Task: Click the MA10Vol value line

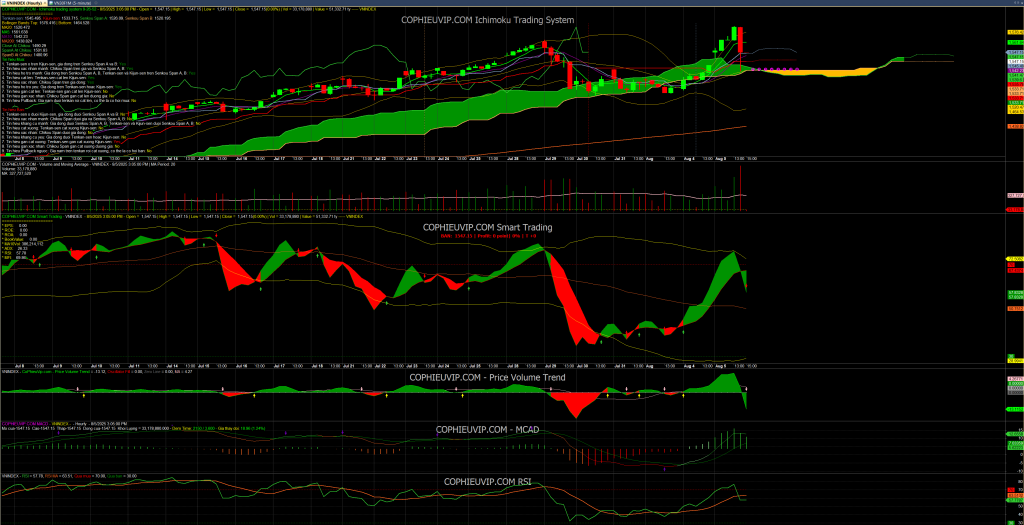Action: [23, 244]
